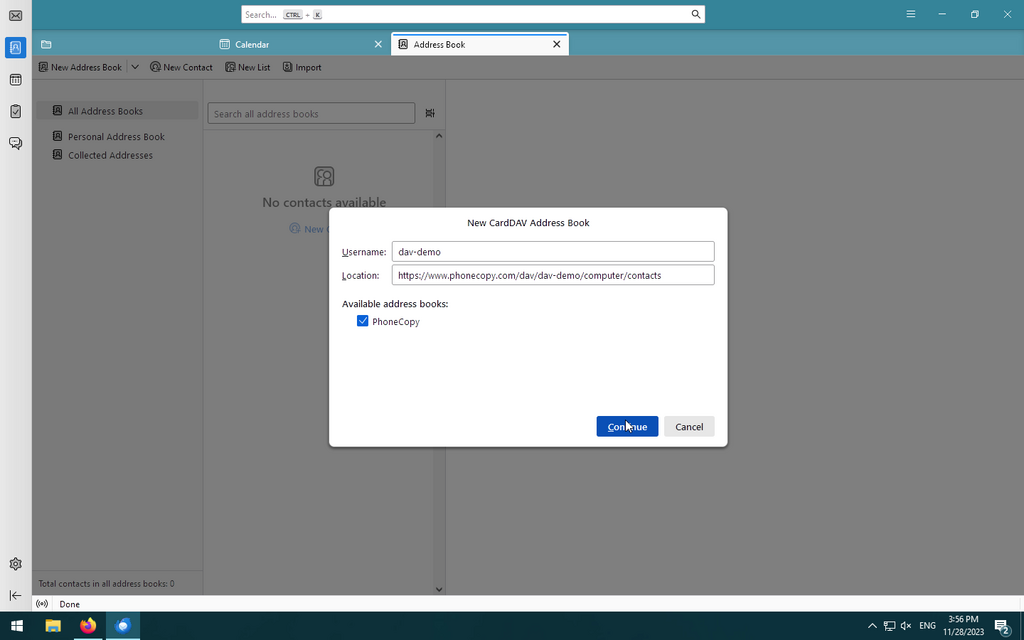Viewport: 1024px width, 640px height.
Task: Open the Mail space icon in sidebar
Action: point(15,15)
